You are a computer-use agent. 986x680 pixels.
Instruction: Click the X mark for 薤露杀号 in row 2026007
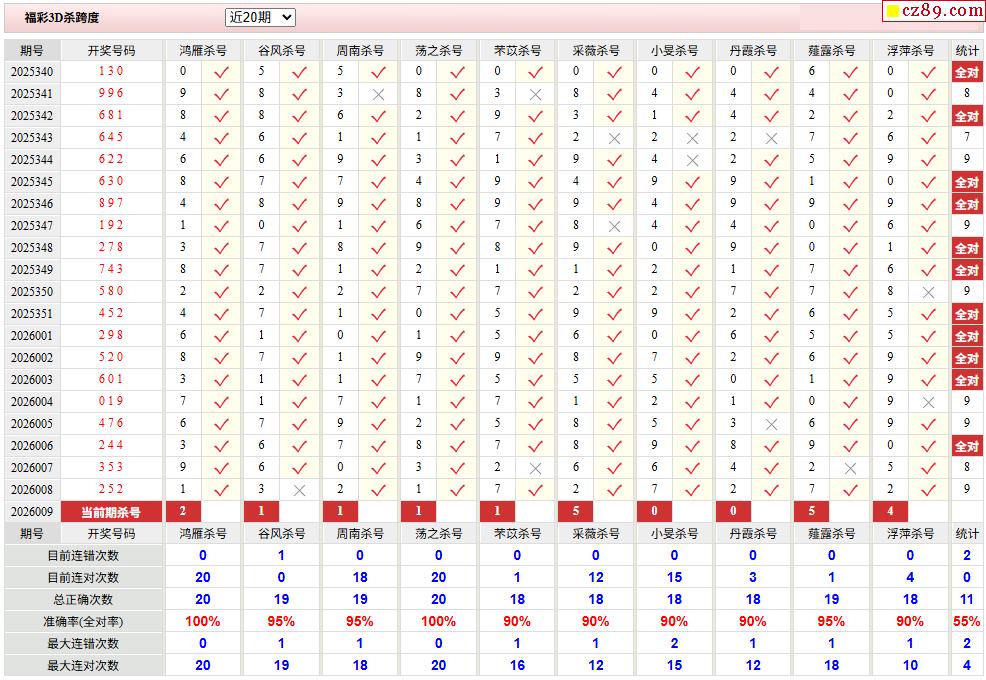tap(849, 468)
